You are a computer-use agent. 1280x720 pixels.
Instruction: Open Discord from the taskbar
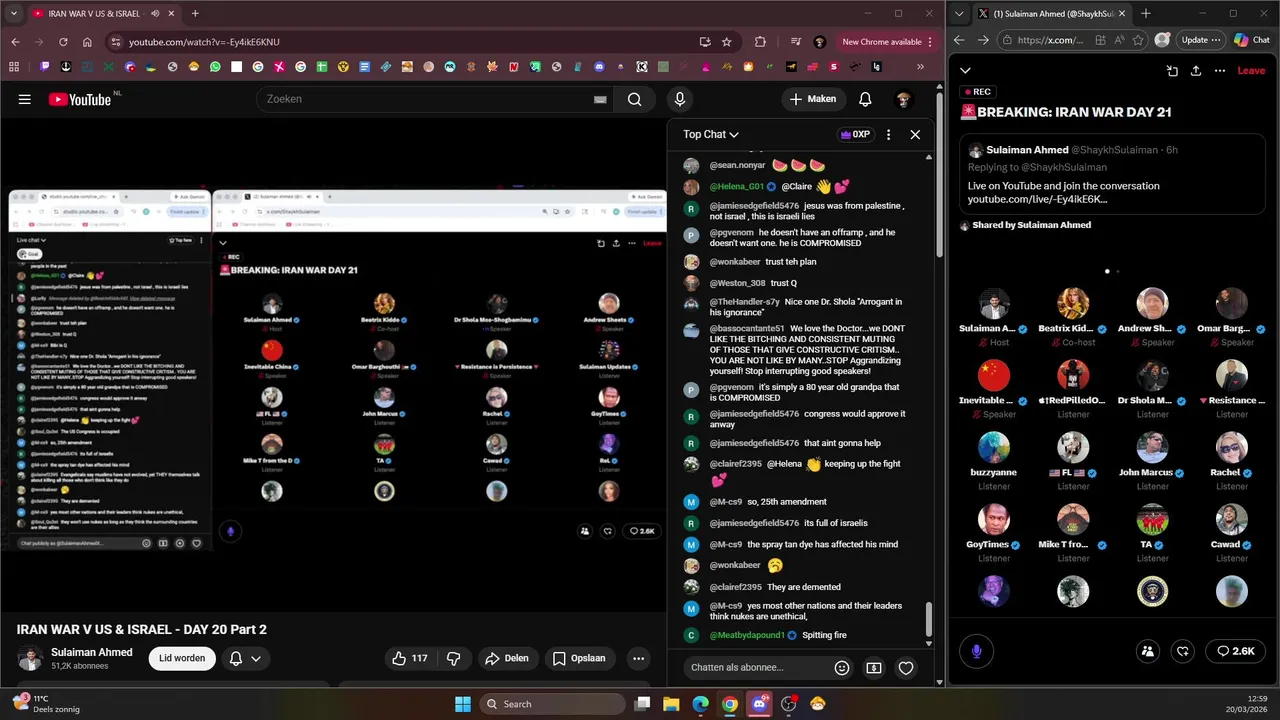tap(759, 704)
